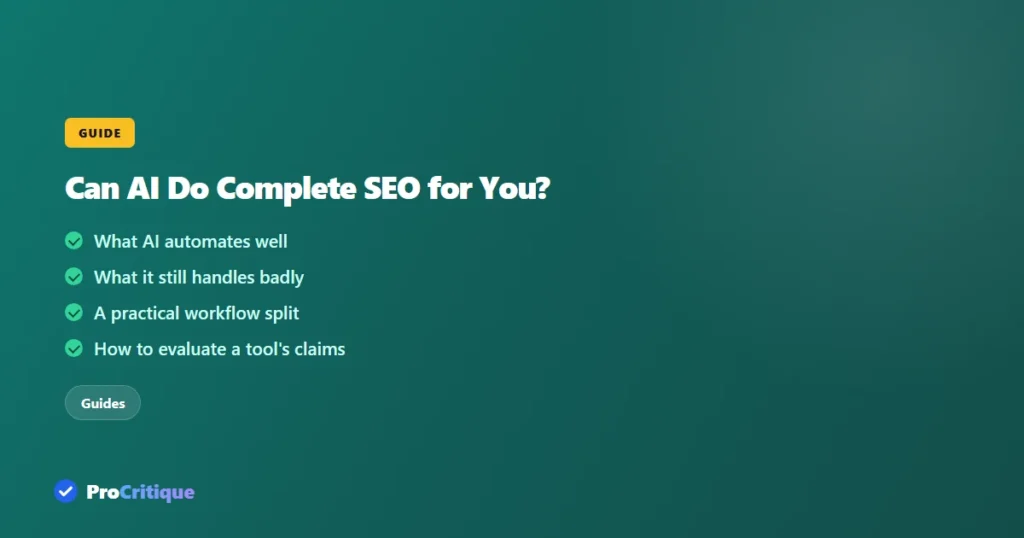Click the white 'Pro' part of the logo
The height and width of the screenshot is (538, 1024).
pos(103,492)
